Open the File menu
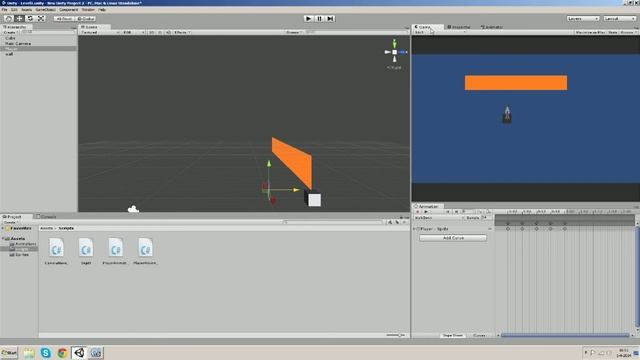640x360 pixels. click(x=4, y=9)
